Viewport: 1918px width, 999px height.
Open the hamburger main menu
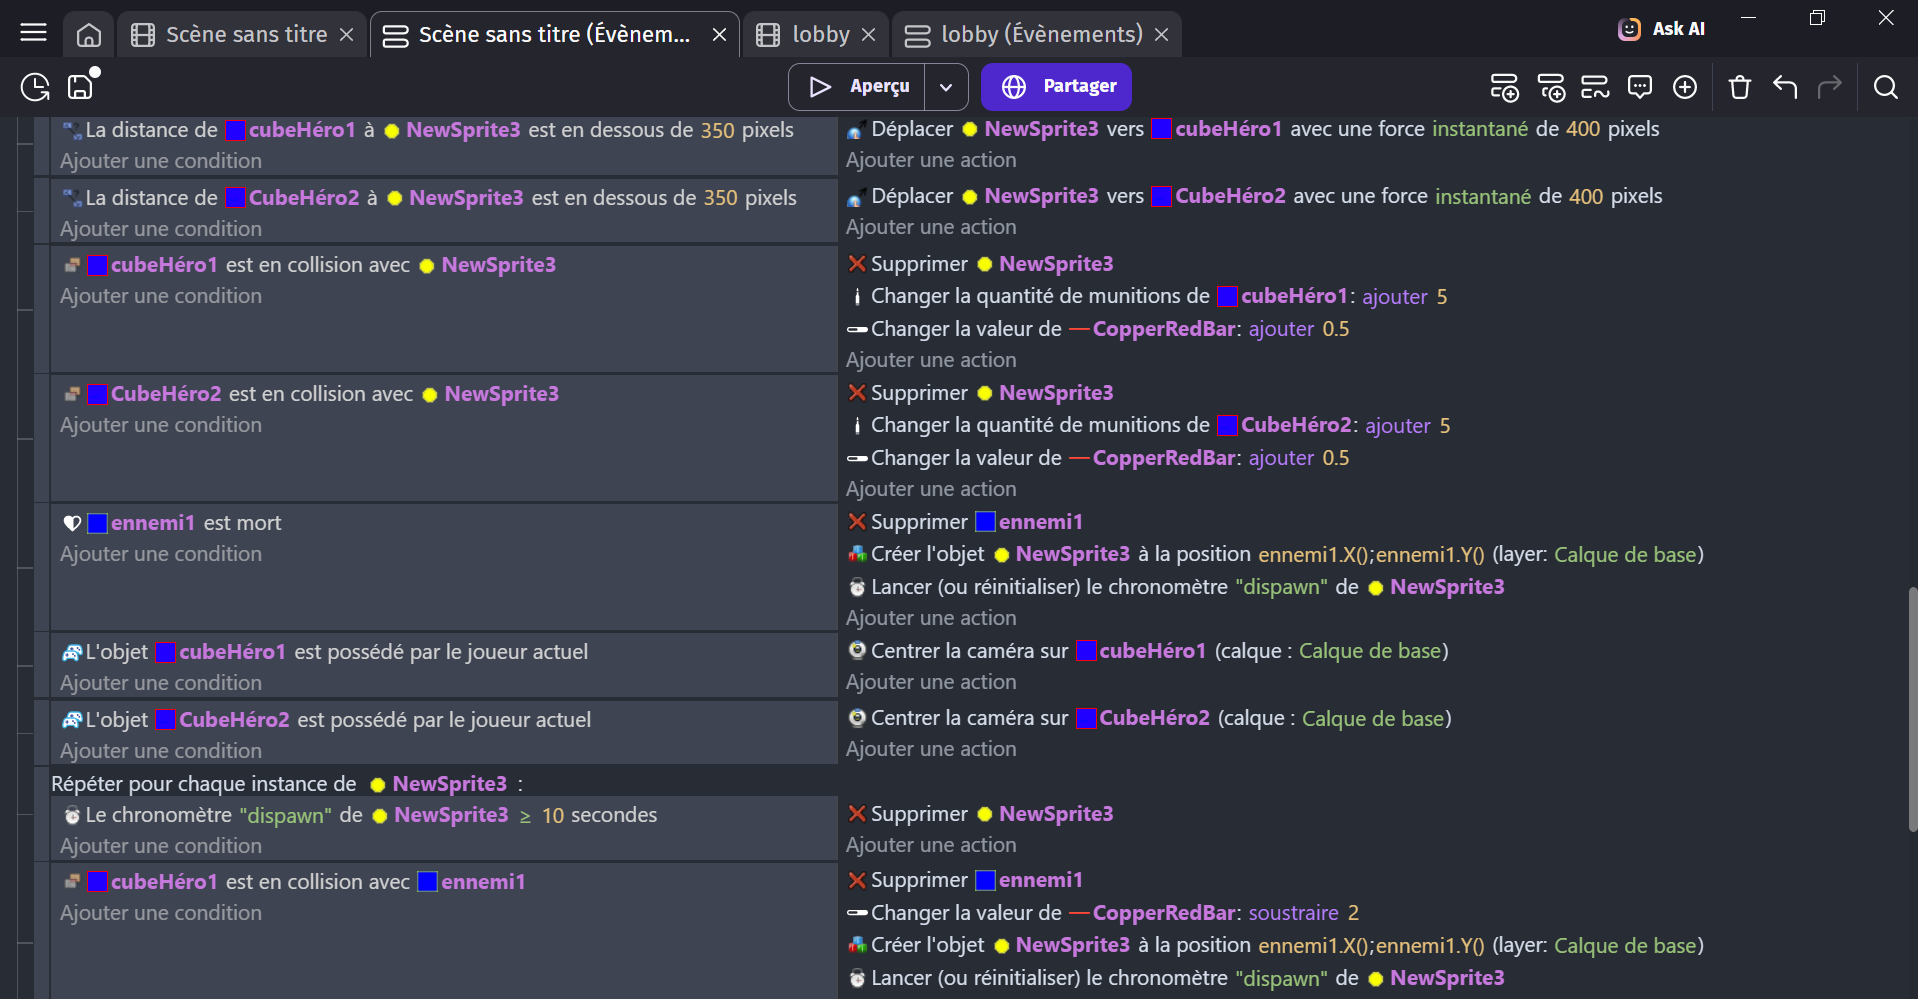click(33, 33)
